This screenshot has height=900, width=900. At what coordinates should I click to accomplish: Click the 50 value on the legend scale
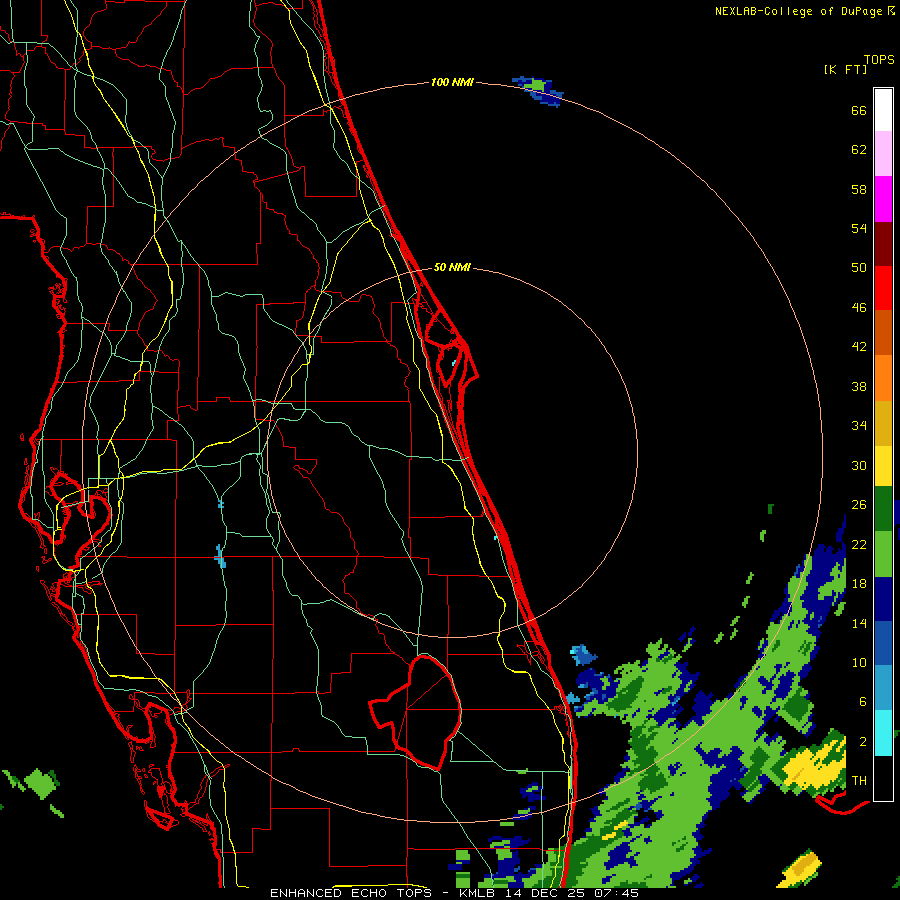[x=859, y=267]
